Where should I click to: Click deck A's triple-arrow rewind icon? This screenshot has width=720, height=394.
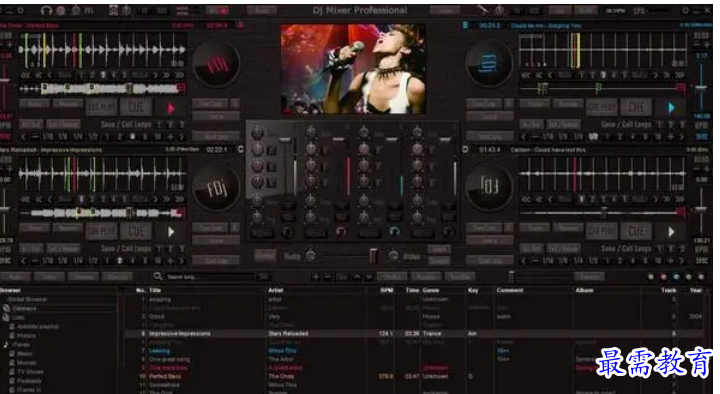(26, 75)
